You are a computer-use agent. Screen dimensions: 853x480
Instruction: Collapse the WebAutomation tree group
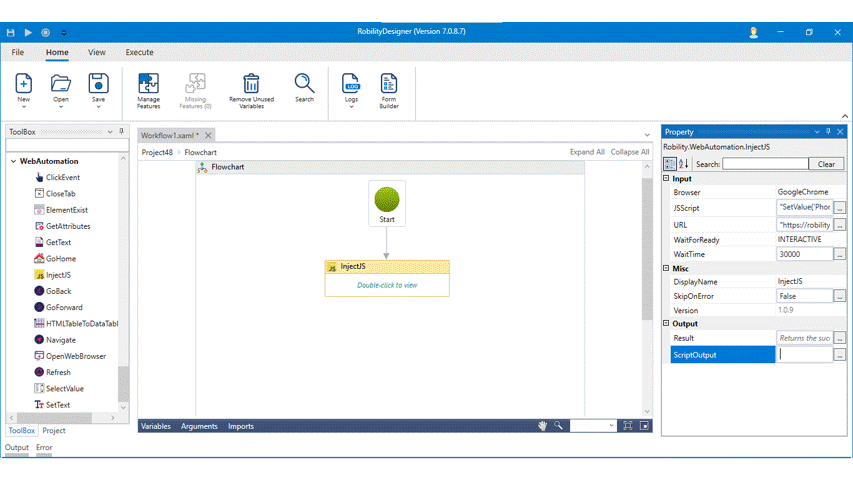[13, 161]
